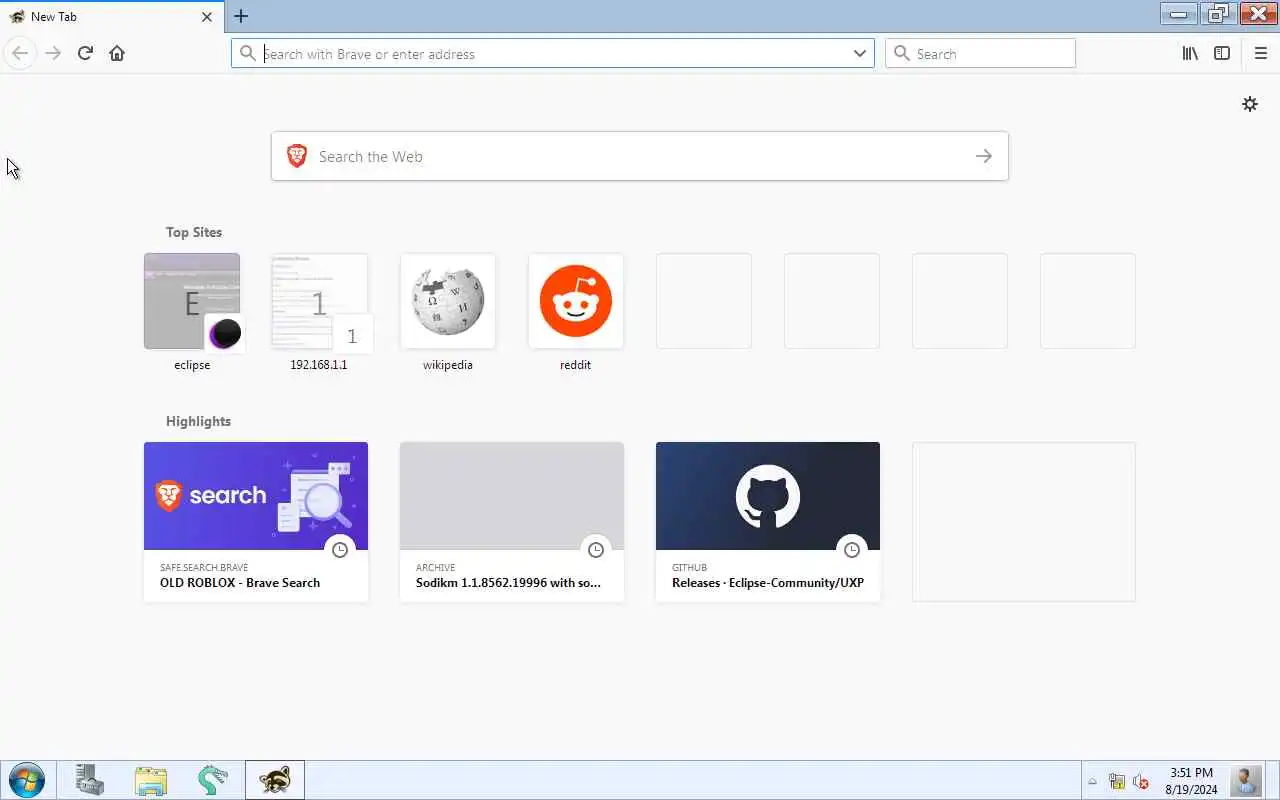The height and width of the screenshot is (800, 1280).
Task: Click the user picture icon in taskbar corner
Action: [x=1246, y=780]
